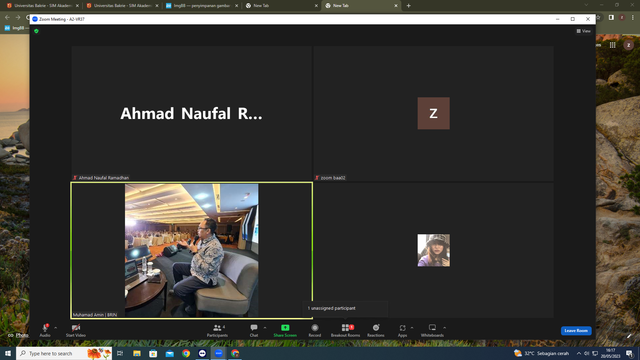Open Chrome's three-dot menu
Viewport: 640px width, 360px height.
(633, 18)
